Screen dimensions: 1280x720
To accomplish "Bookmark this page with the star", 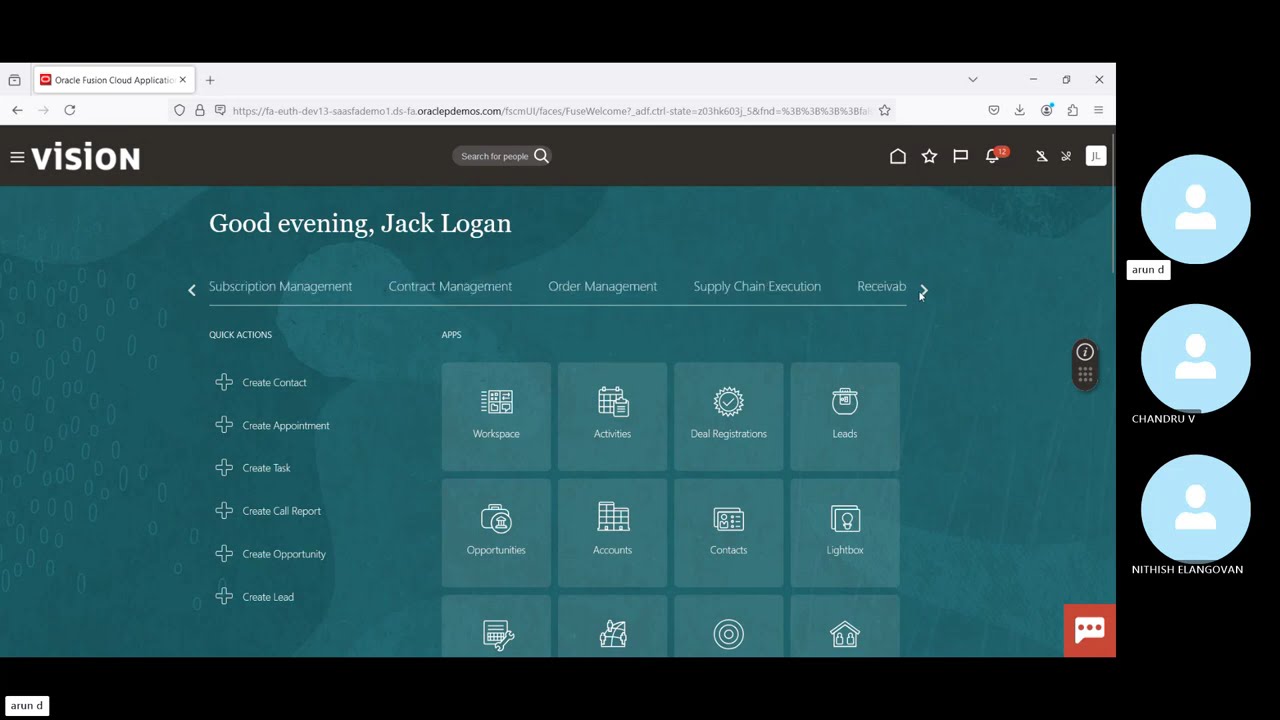I will pos(885,110).
